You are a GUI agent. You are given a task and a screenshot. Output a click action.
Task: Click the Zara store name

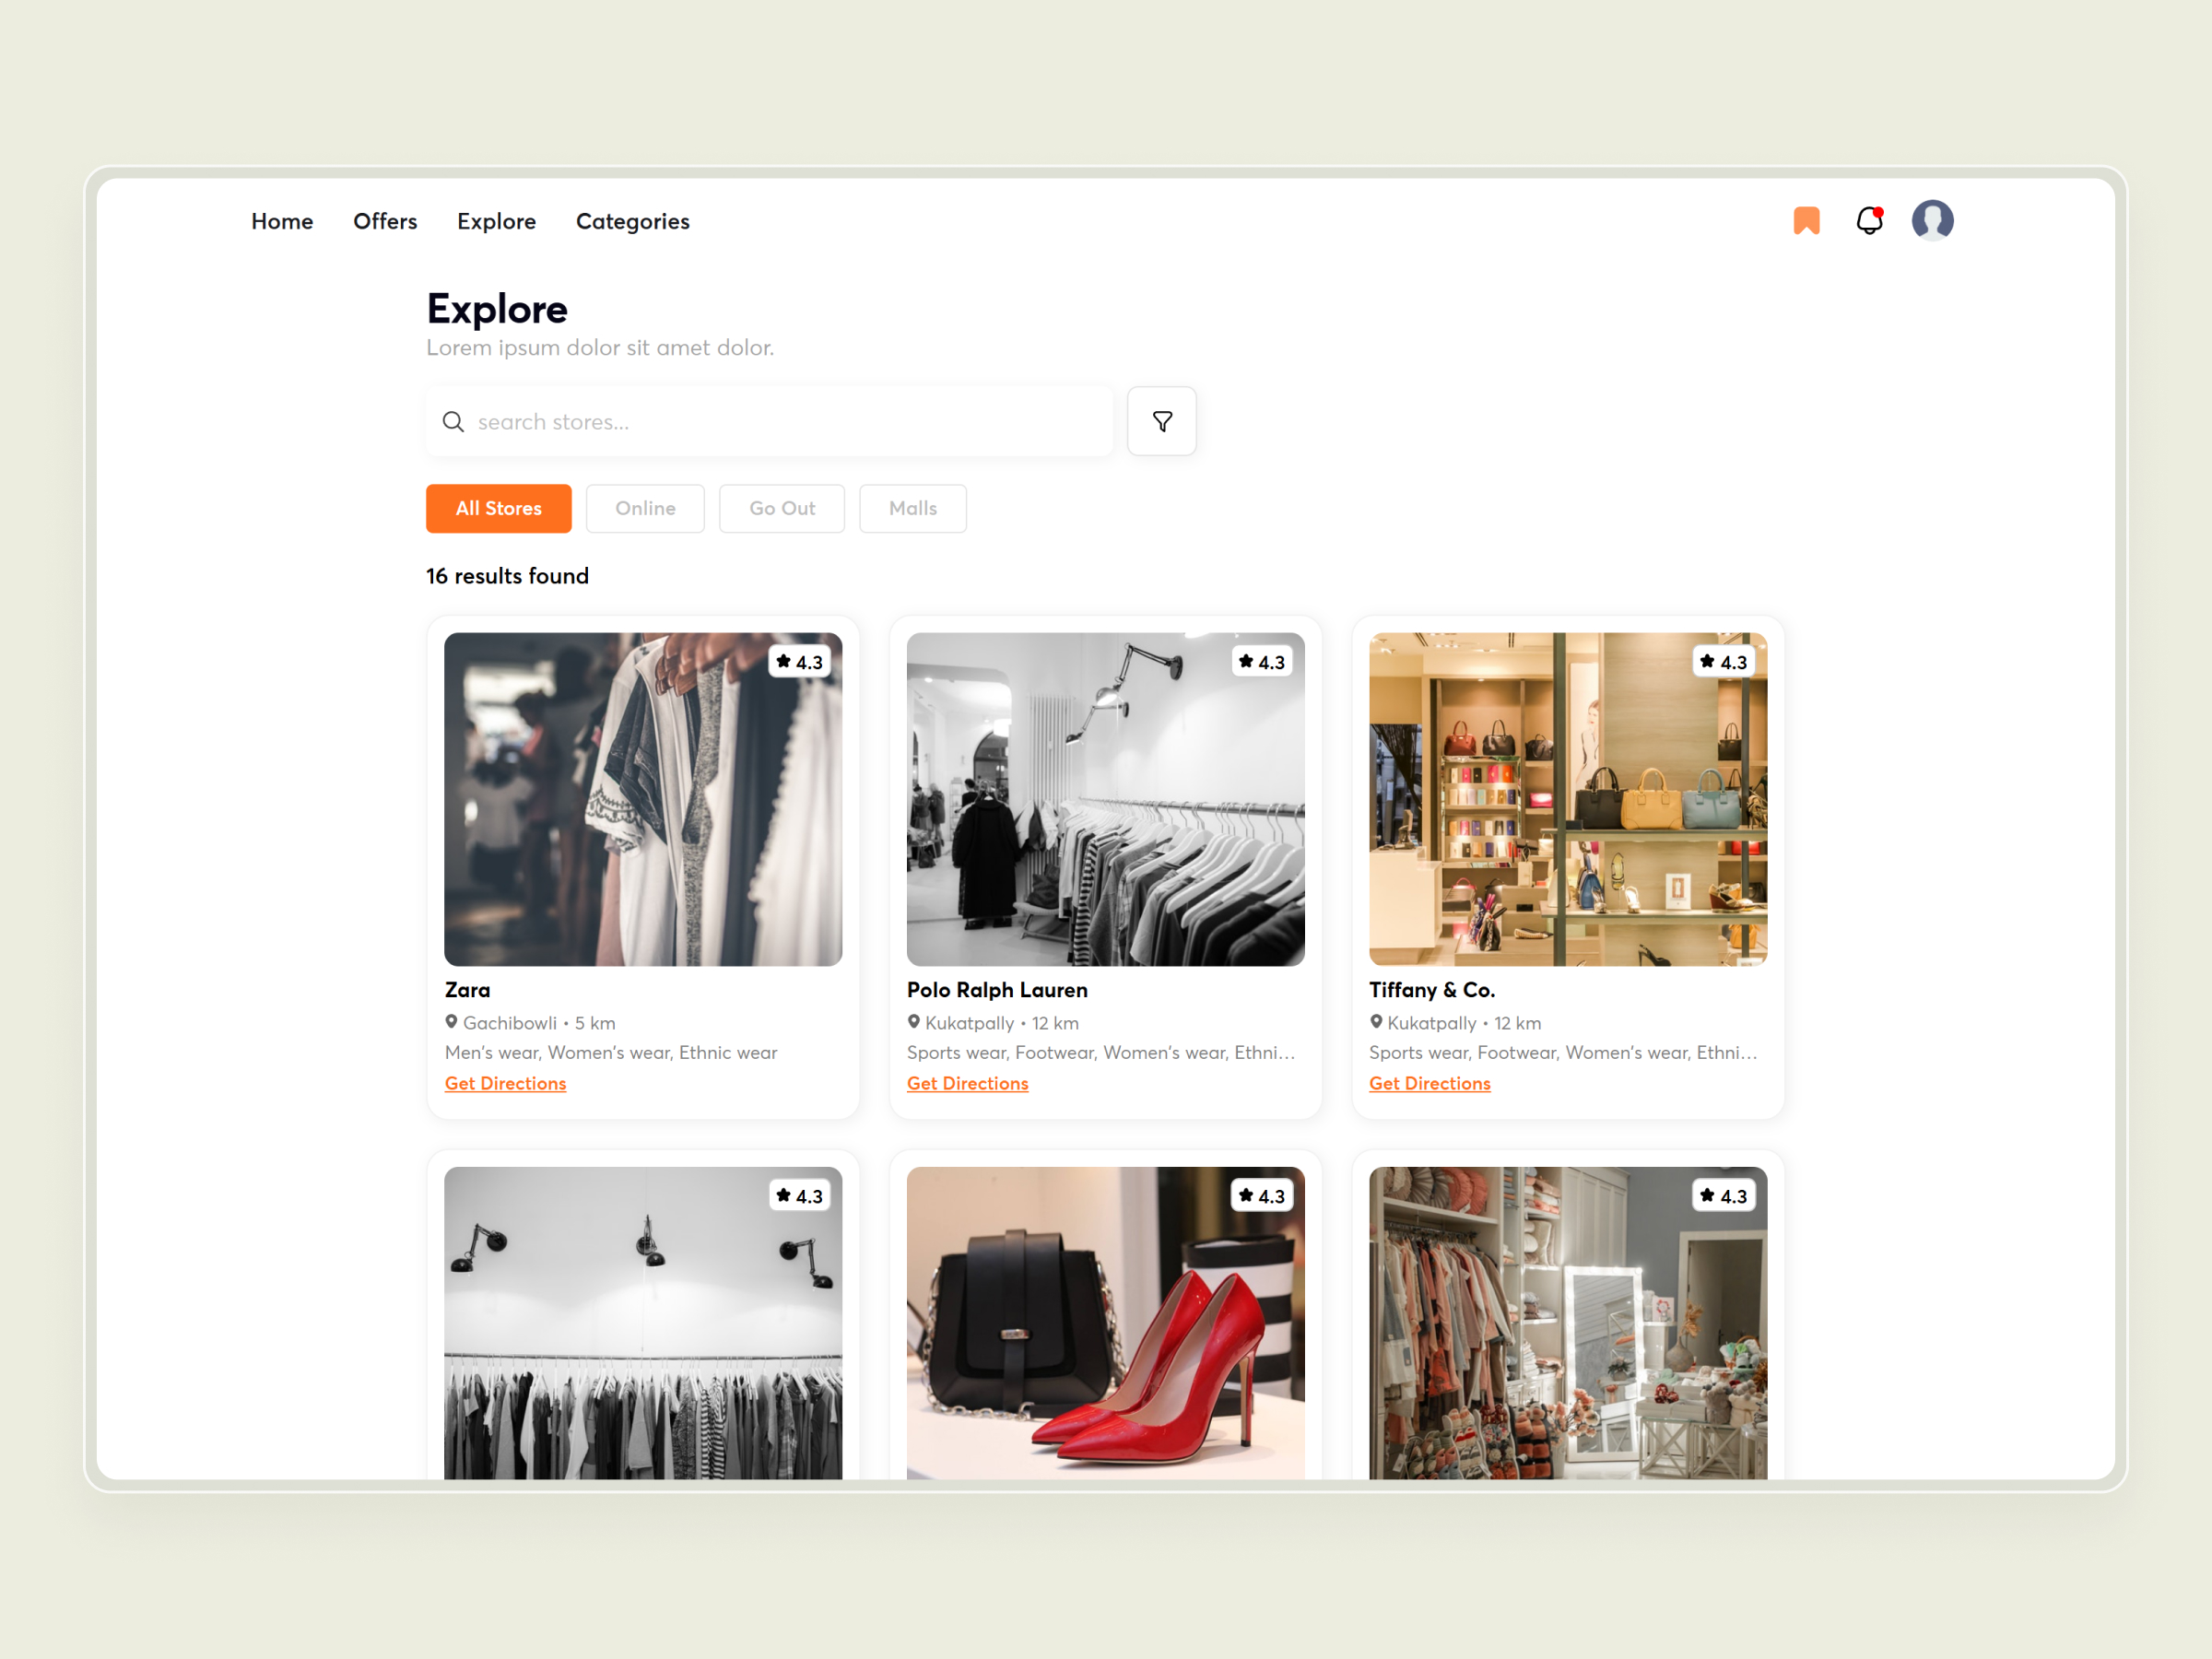tap(468, 989)
